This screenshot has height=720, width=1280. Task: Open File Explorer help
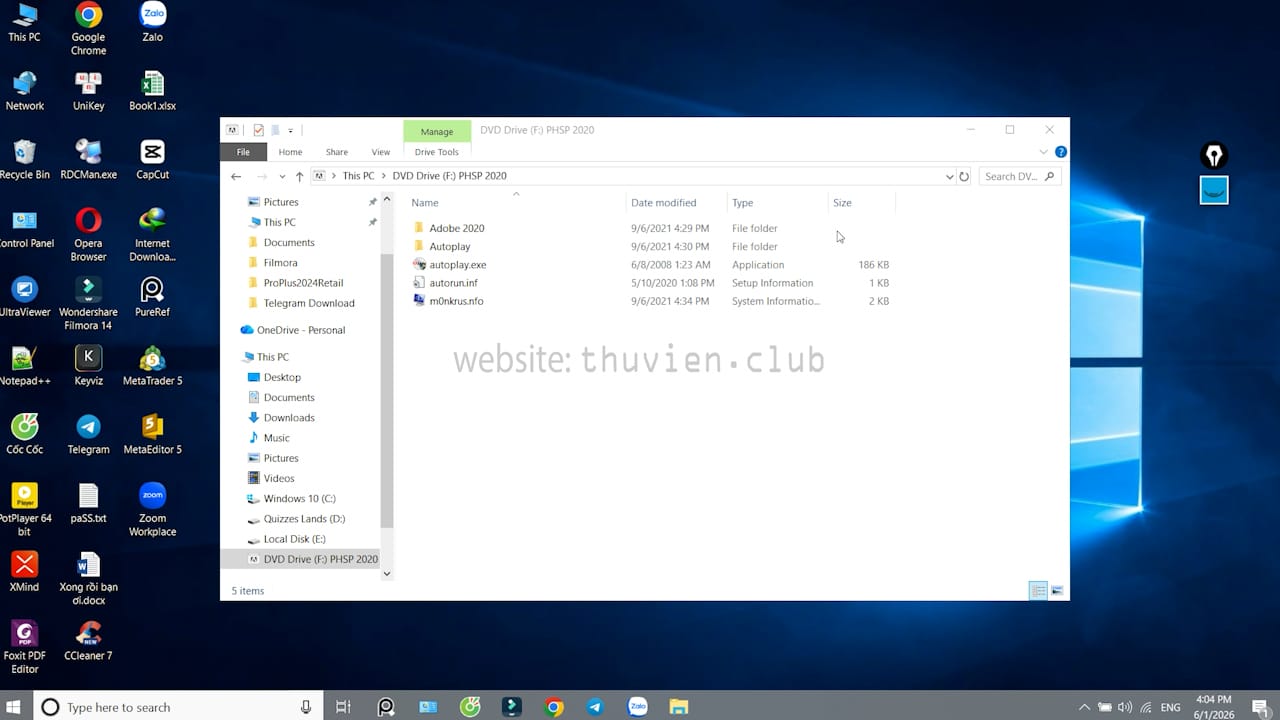[1061, 152]
